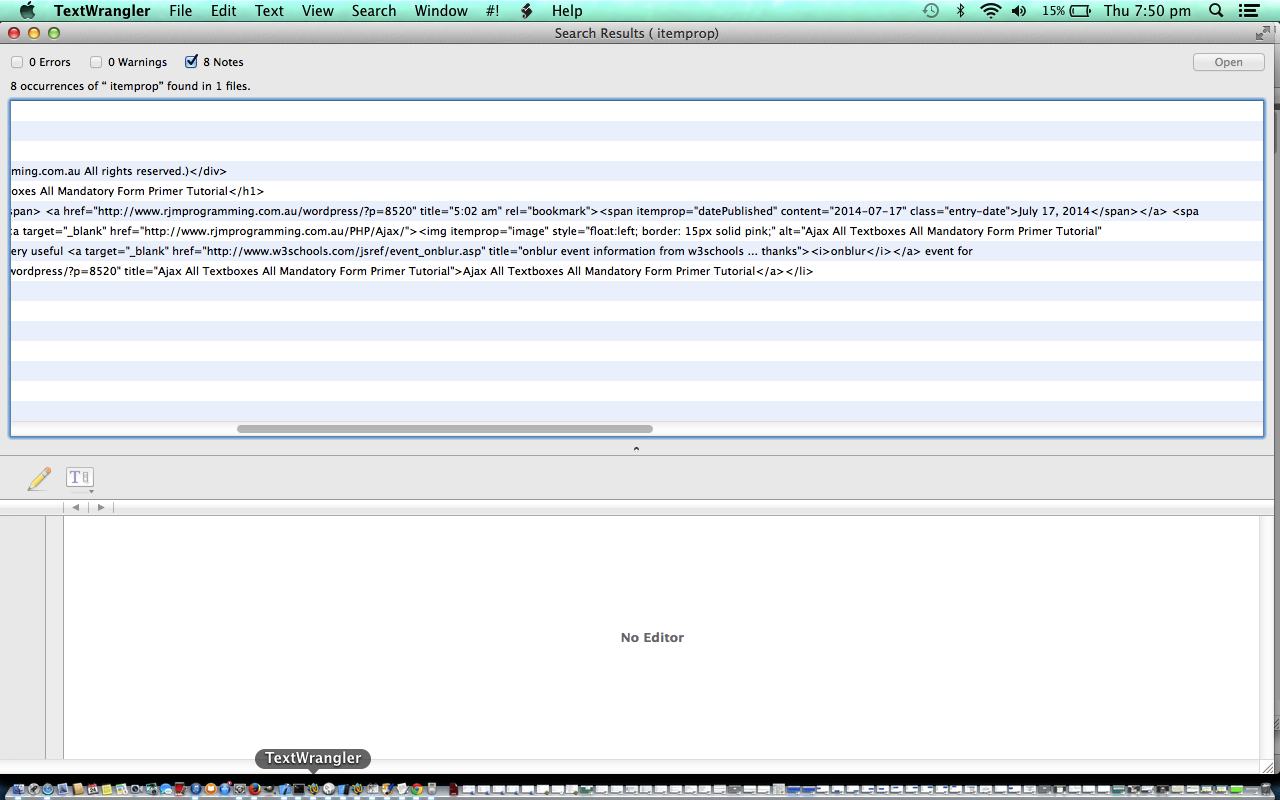This screenshot has height=800, width=1280.
Task: Click the pencil document-state icon
Action: [x=39, y=478]
